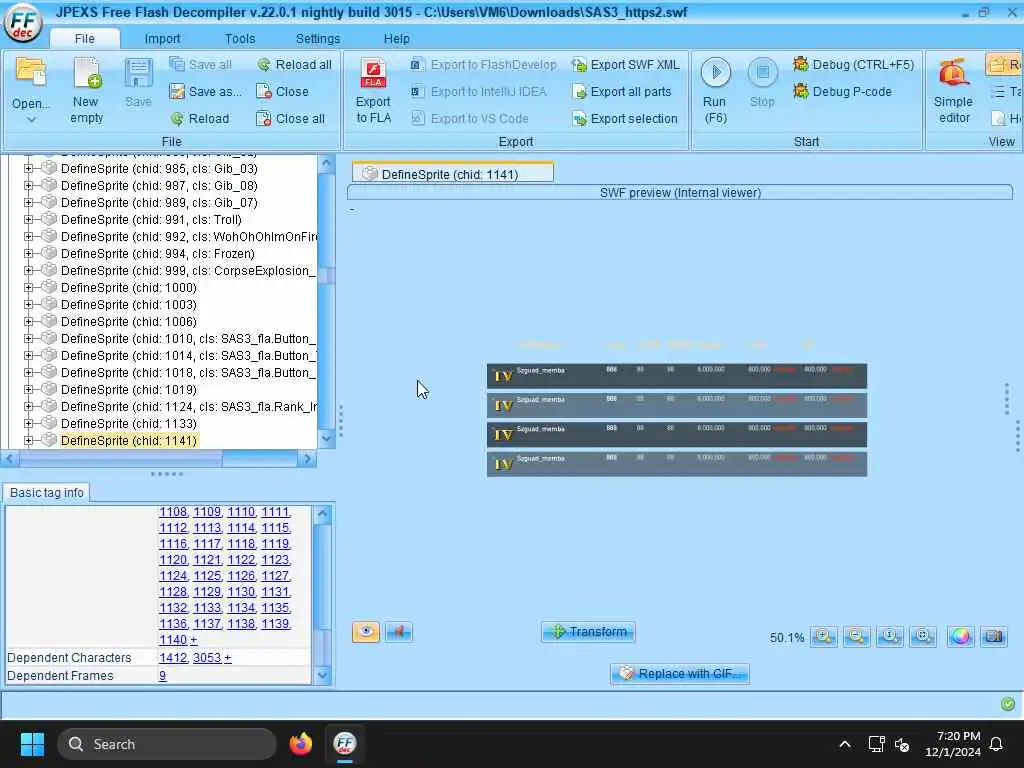Image resolution: width=1024 pixels, height=768 pixels.
Task: Choose Save as... in the File group
Action: pyautogui.click(x=204, y=91)
